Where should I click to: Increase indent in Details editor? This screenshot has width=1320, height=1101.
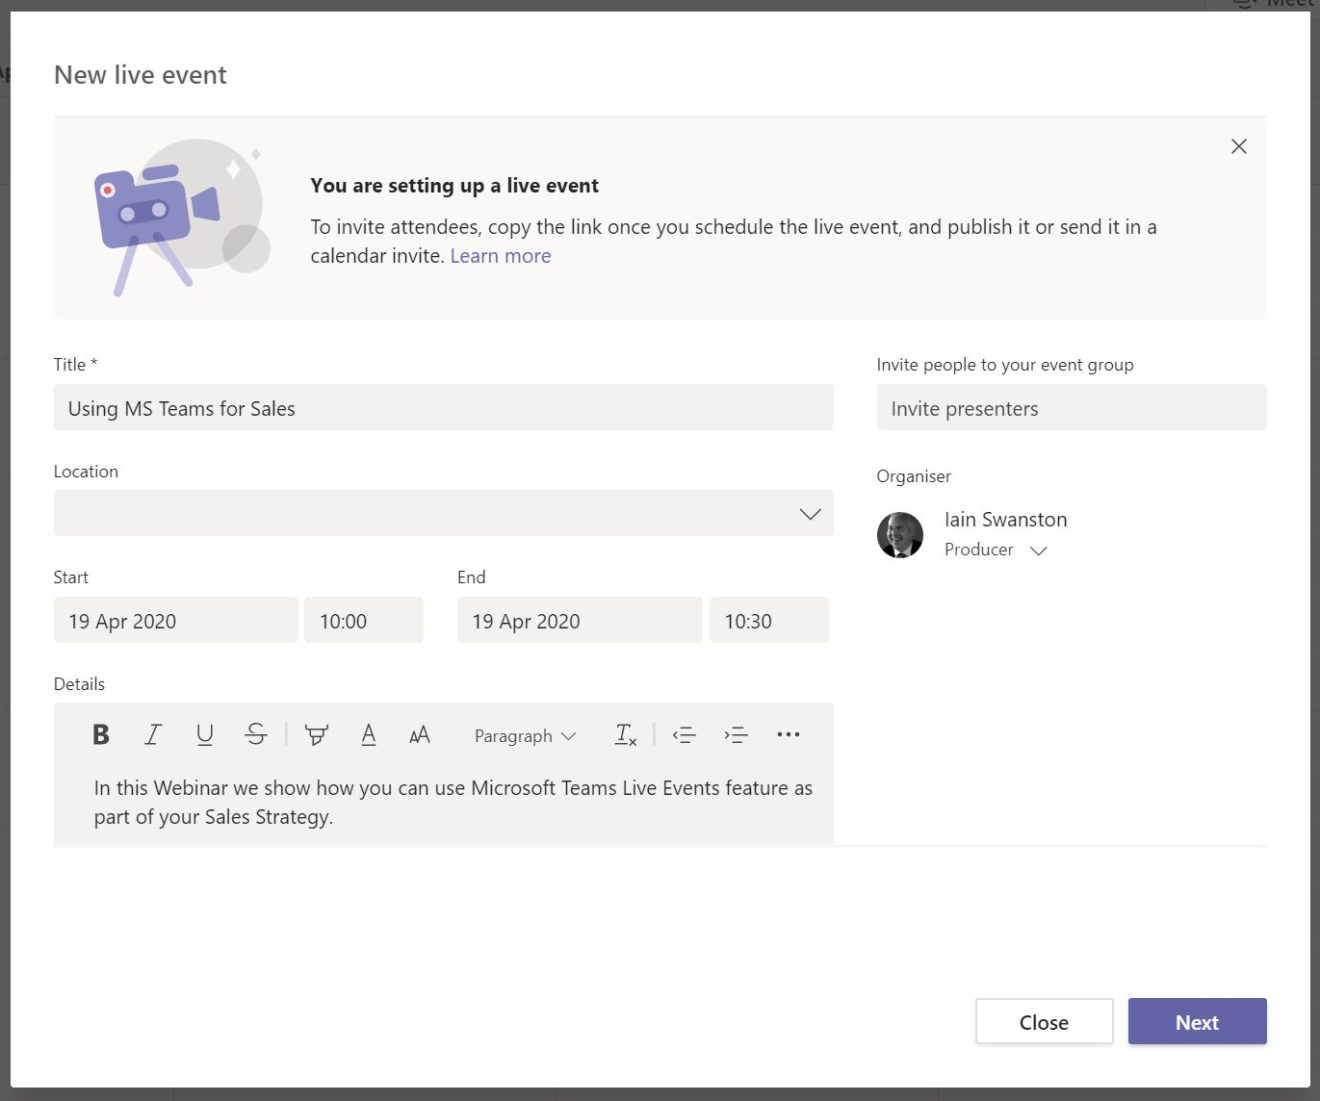tap(736, 735)
